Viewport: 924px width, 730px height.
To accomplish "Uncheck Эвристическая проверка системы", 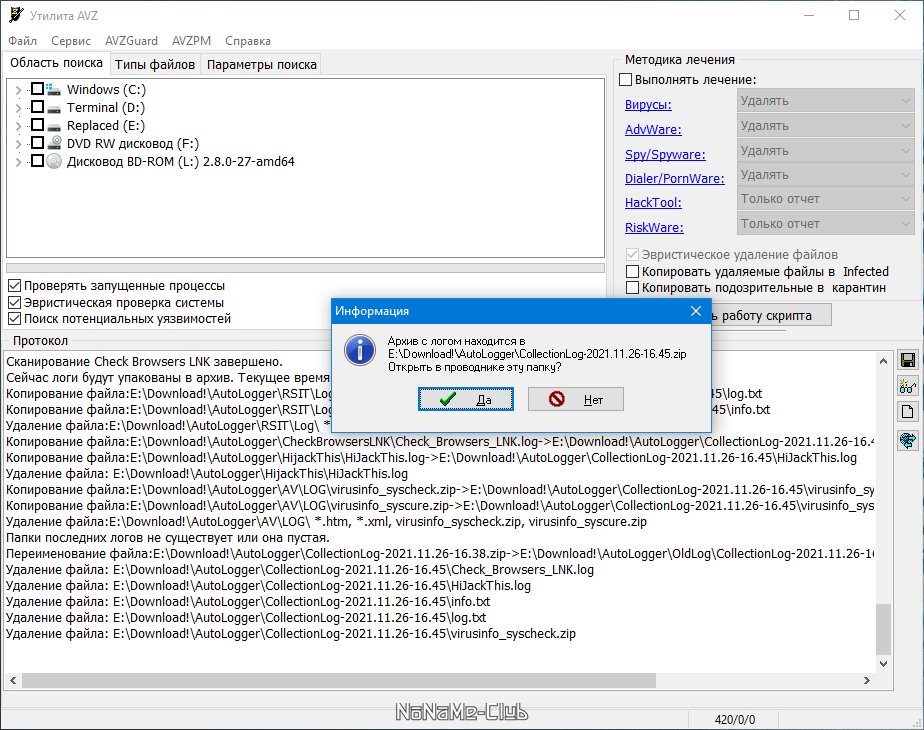I will coord(15,303).
